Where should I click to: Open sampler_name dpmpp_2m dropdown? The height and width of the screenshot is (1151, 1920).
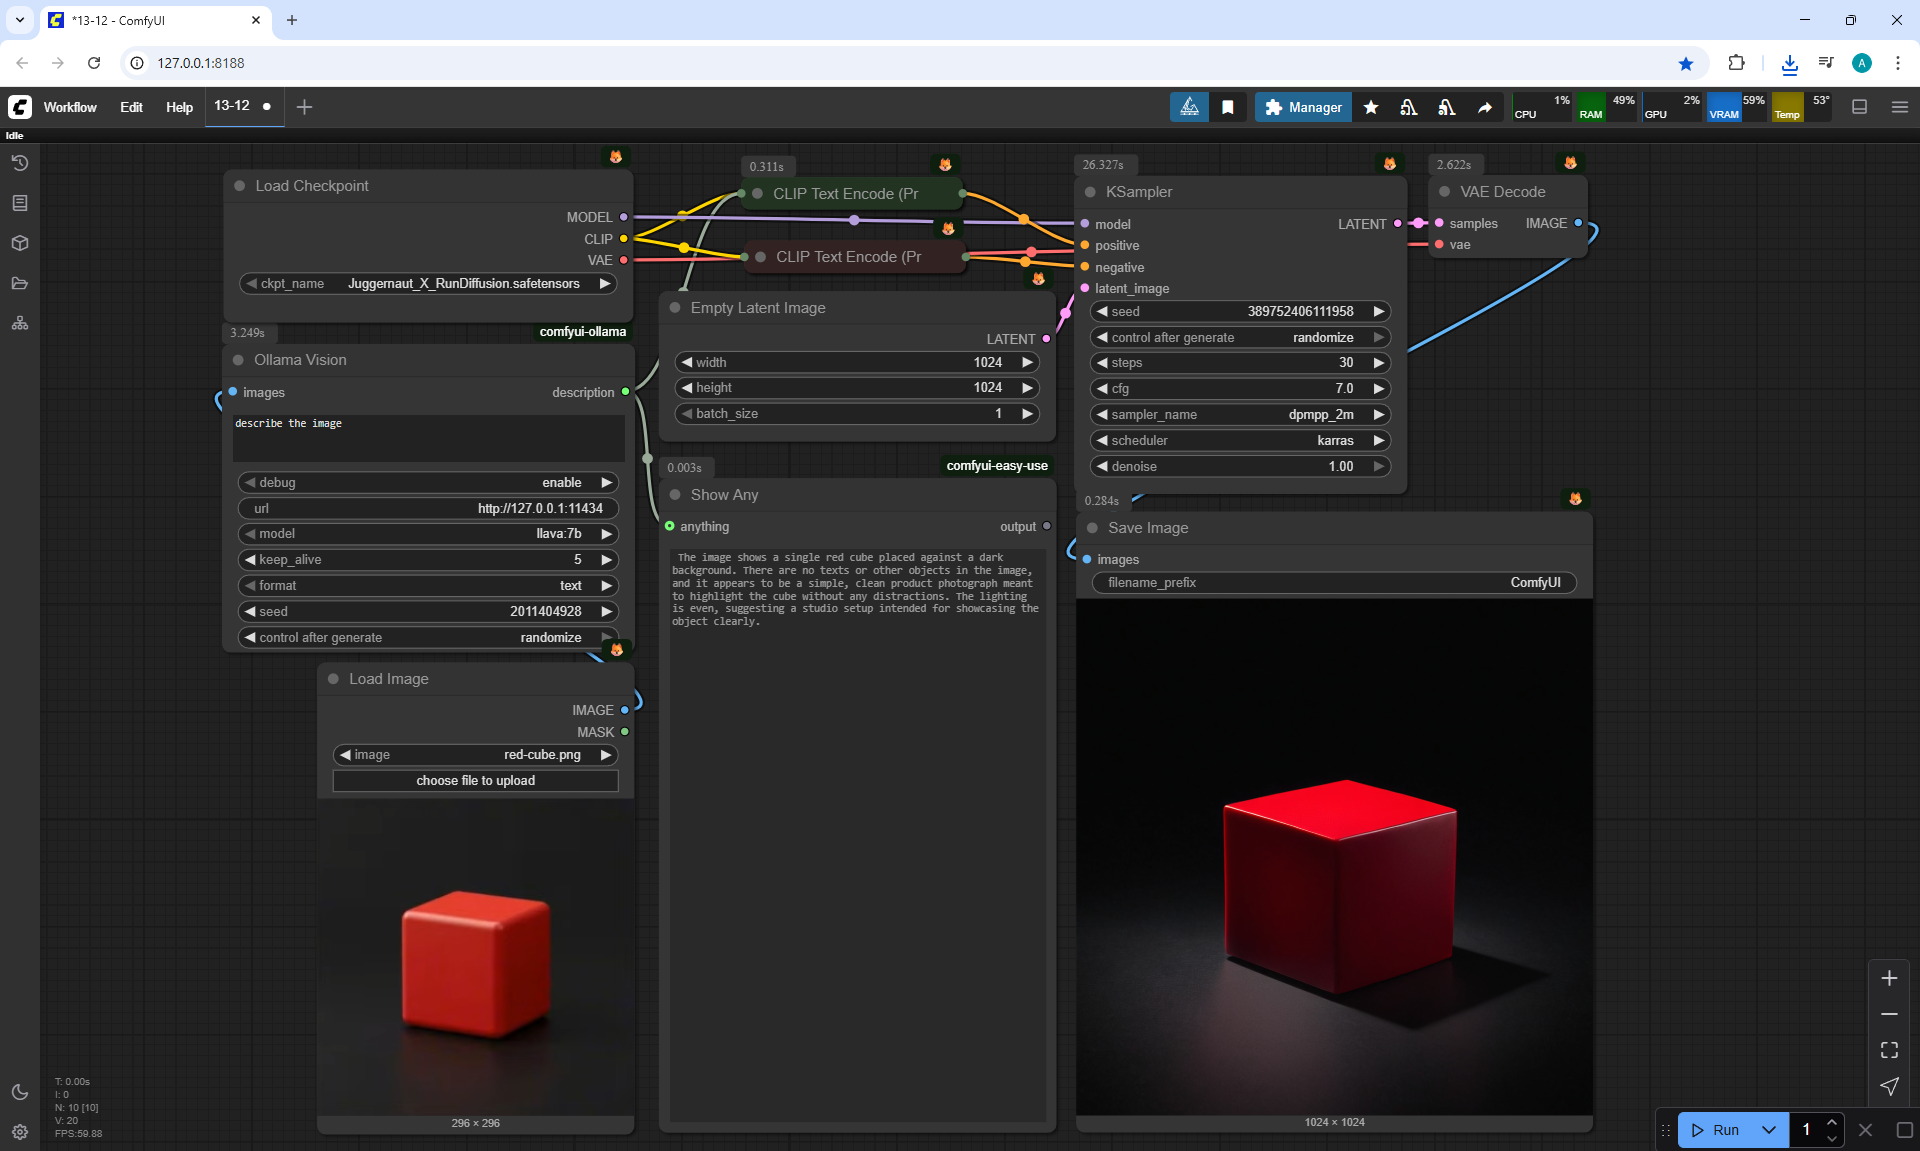pyautogui.click(x=1239, y=414)
